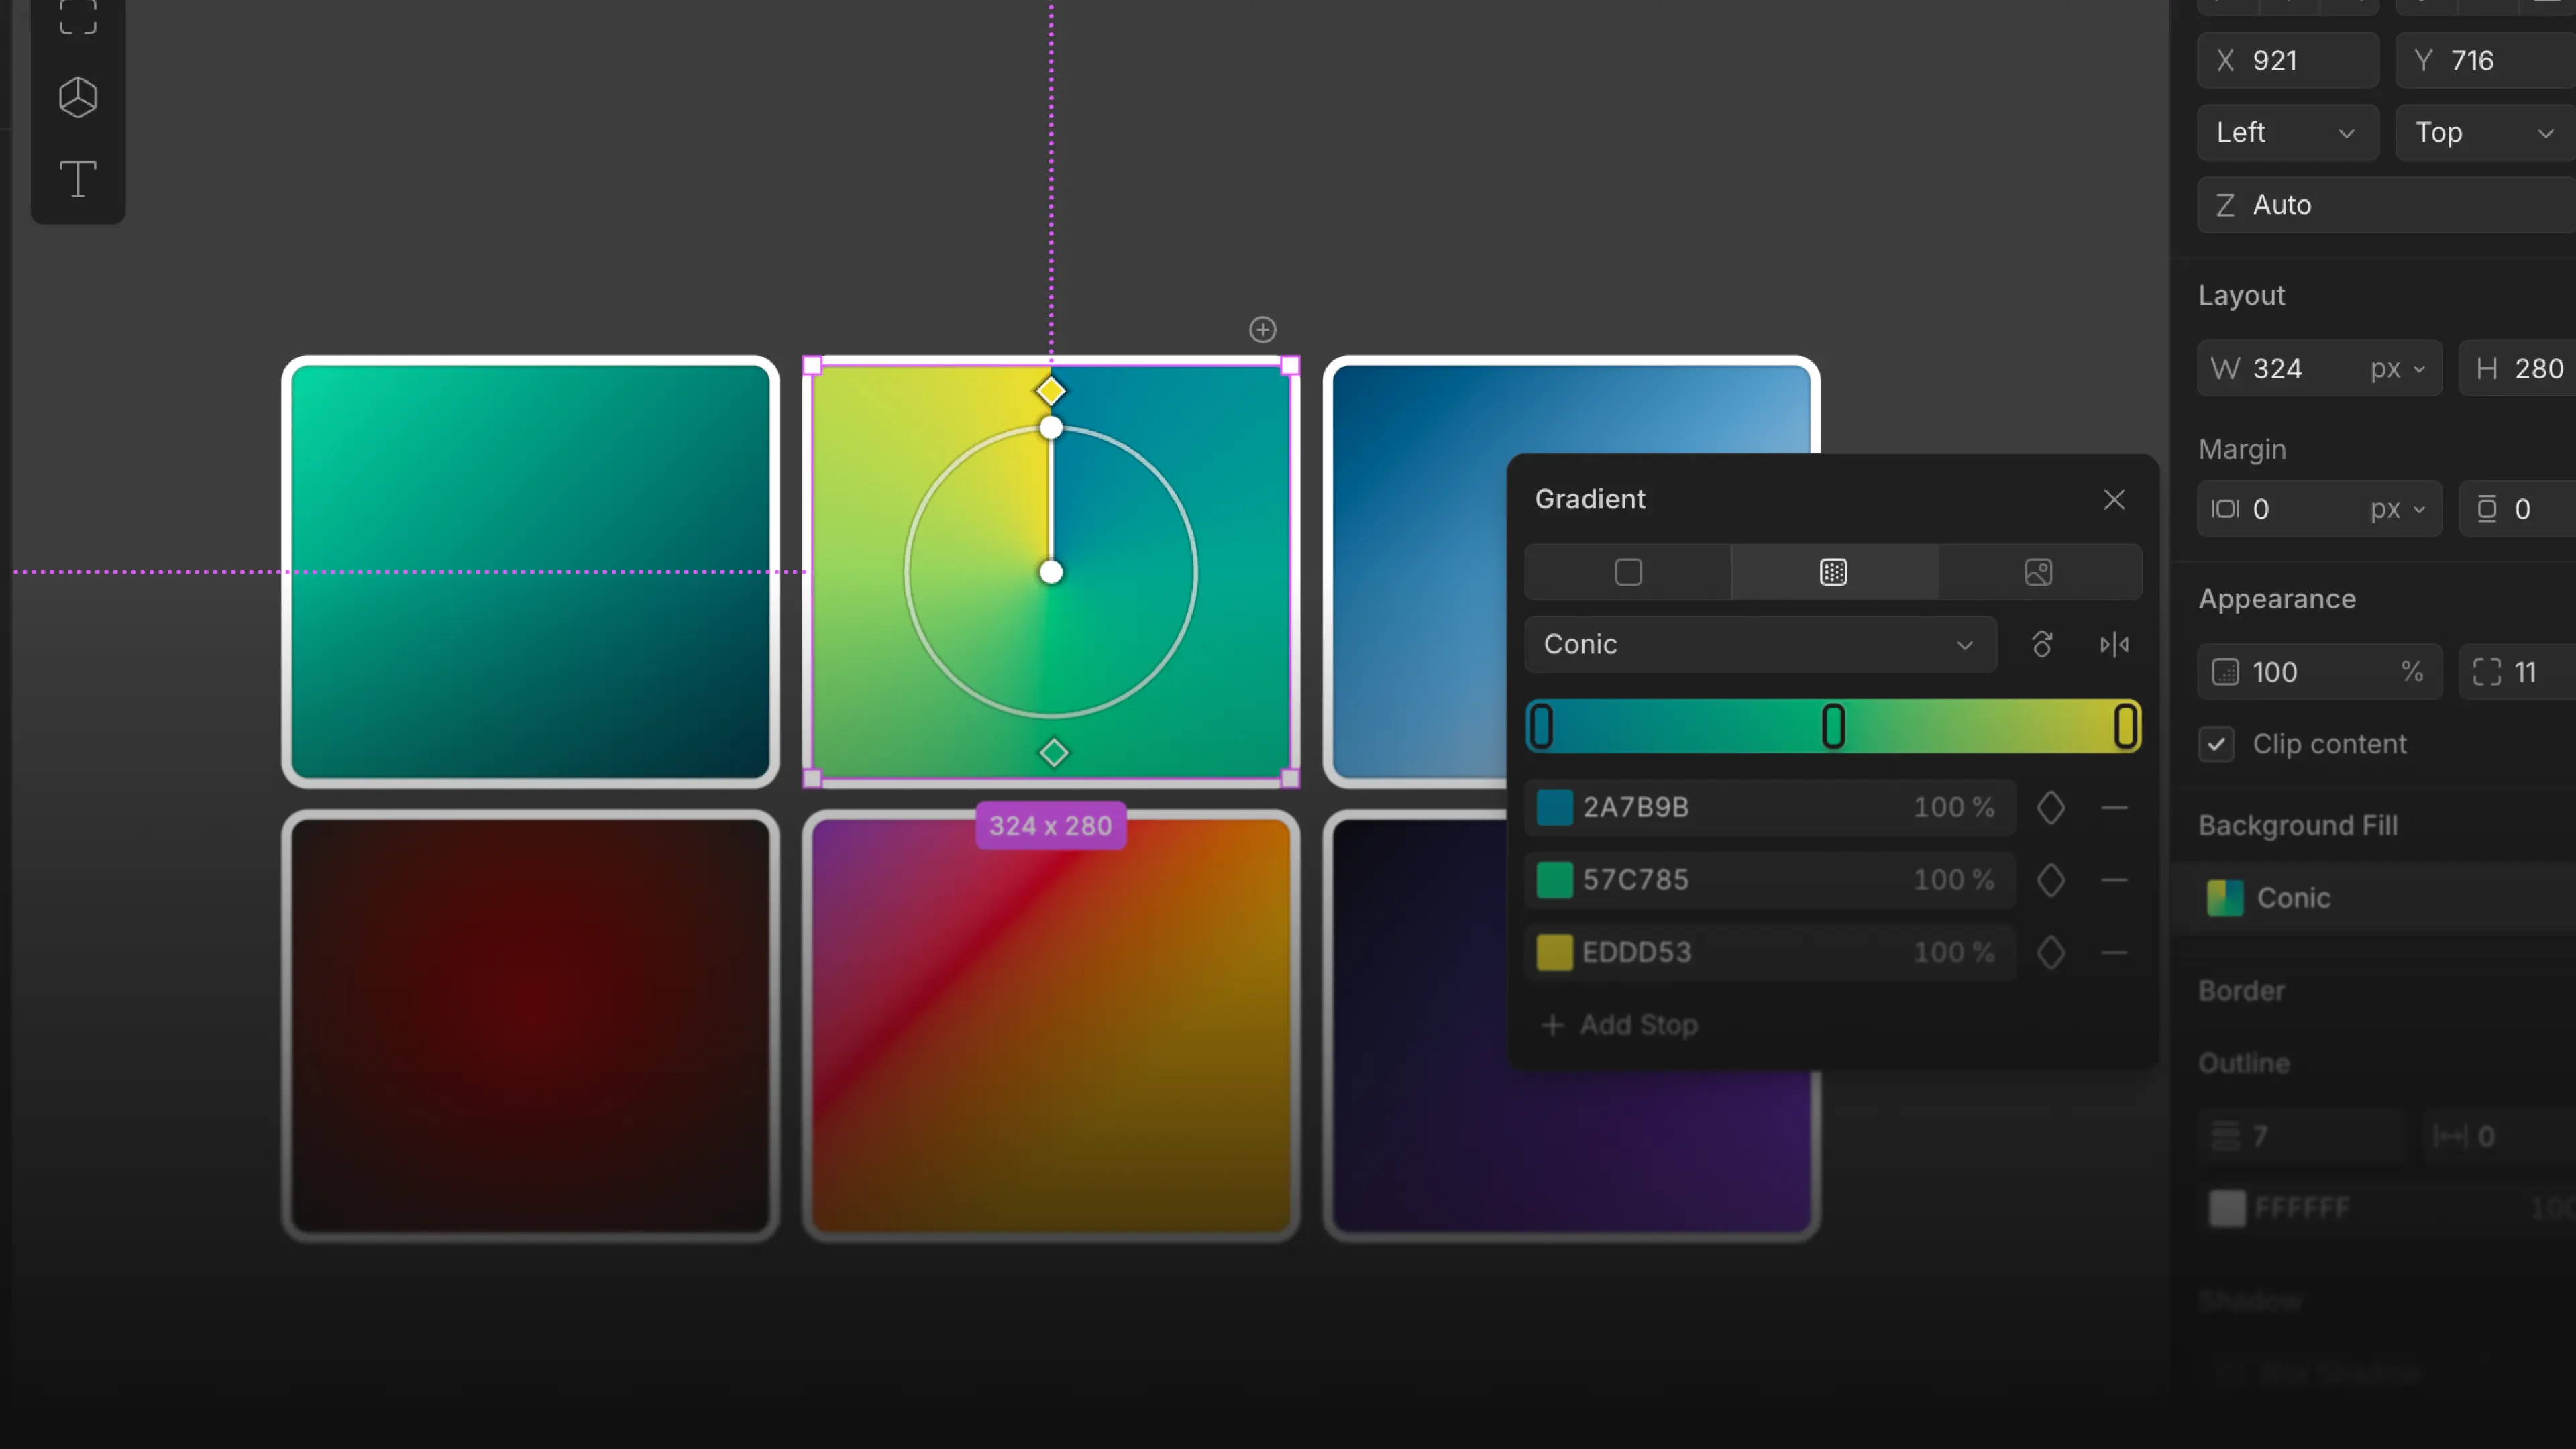Edit the corner radius 11 field

click(2518, 672)
